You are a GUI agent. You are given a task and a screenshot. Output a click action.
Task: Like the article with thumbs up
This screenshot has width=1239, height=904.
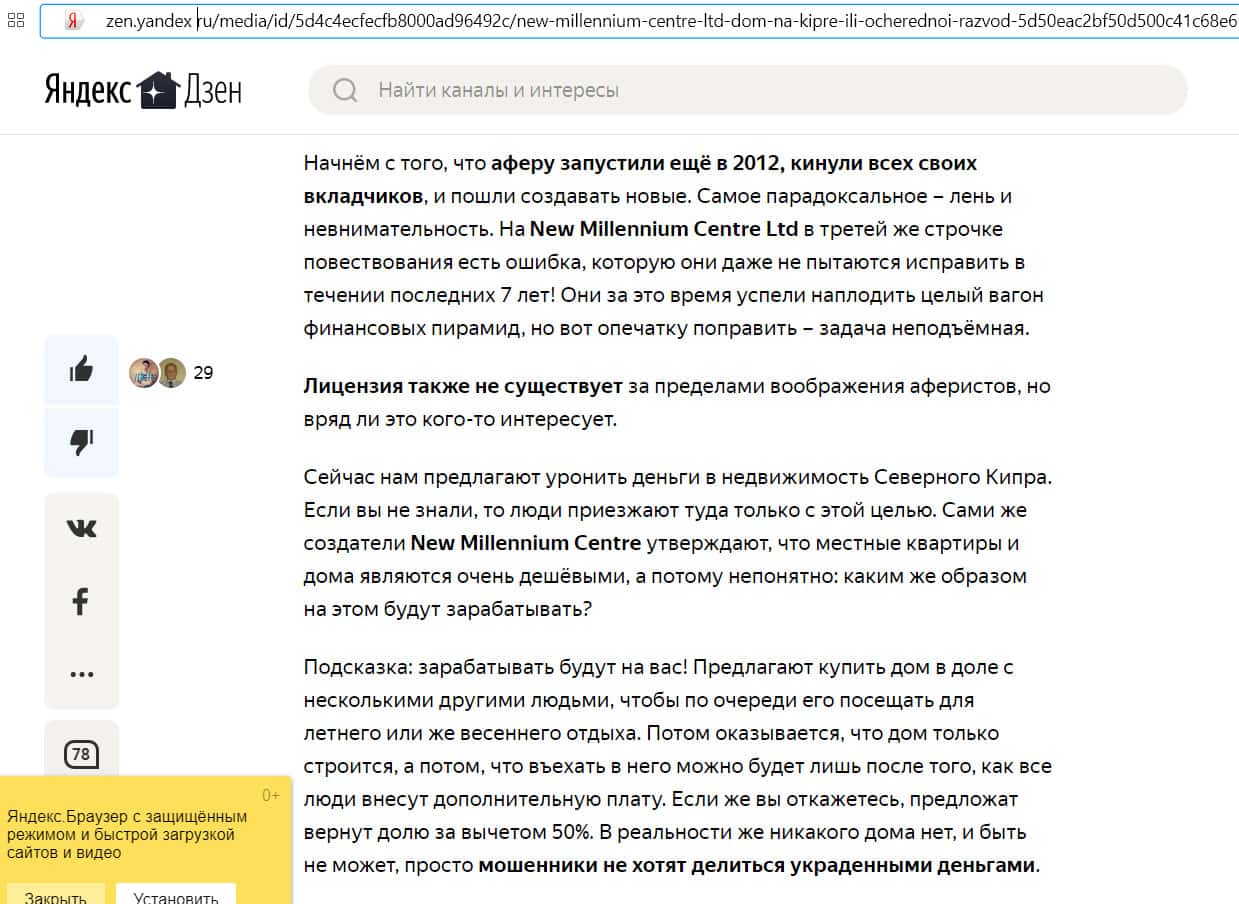pos(81,370)
